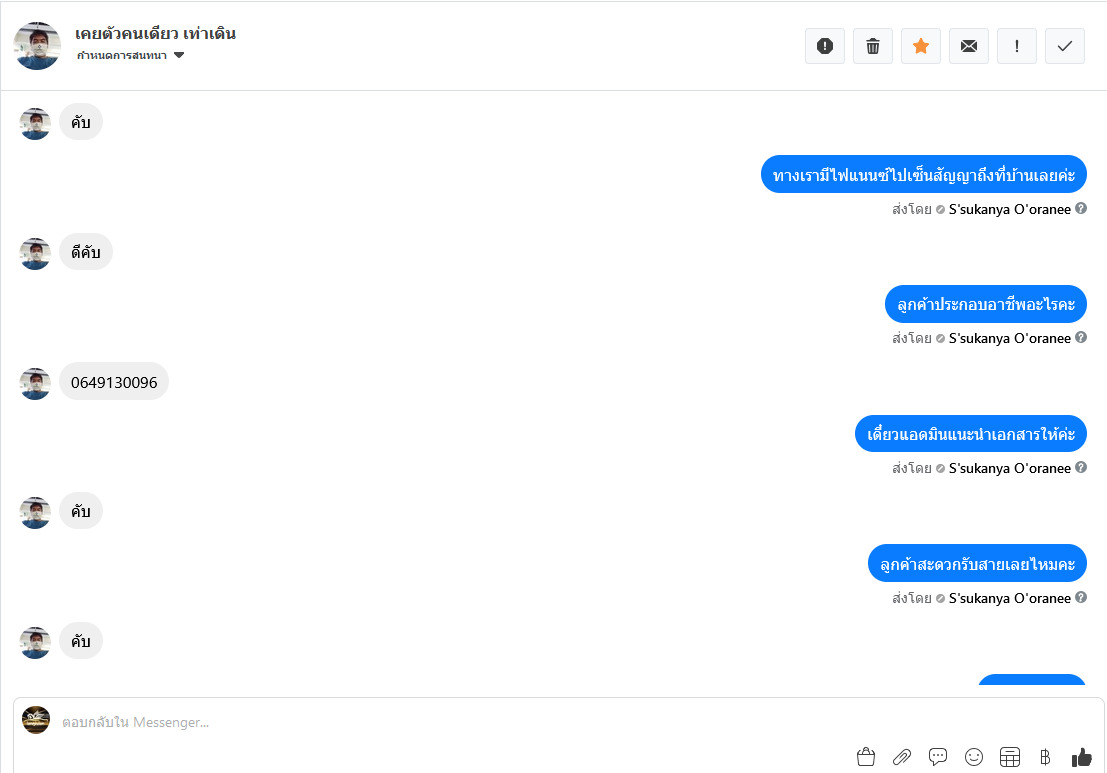Expand the conversation assignment dropdown arrow
This screenshot has width=1107, height=773.
(179, 55)
